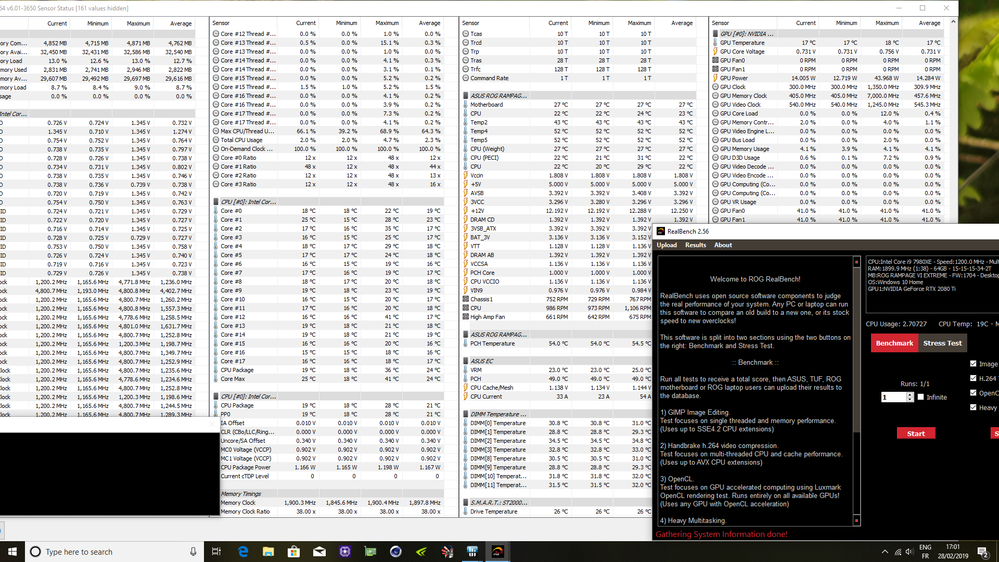The image size is (999, 562).
Task: Uncheck the Image test checkbox in RealBench
Action: click(x=973, y=363)
